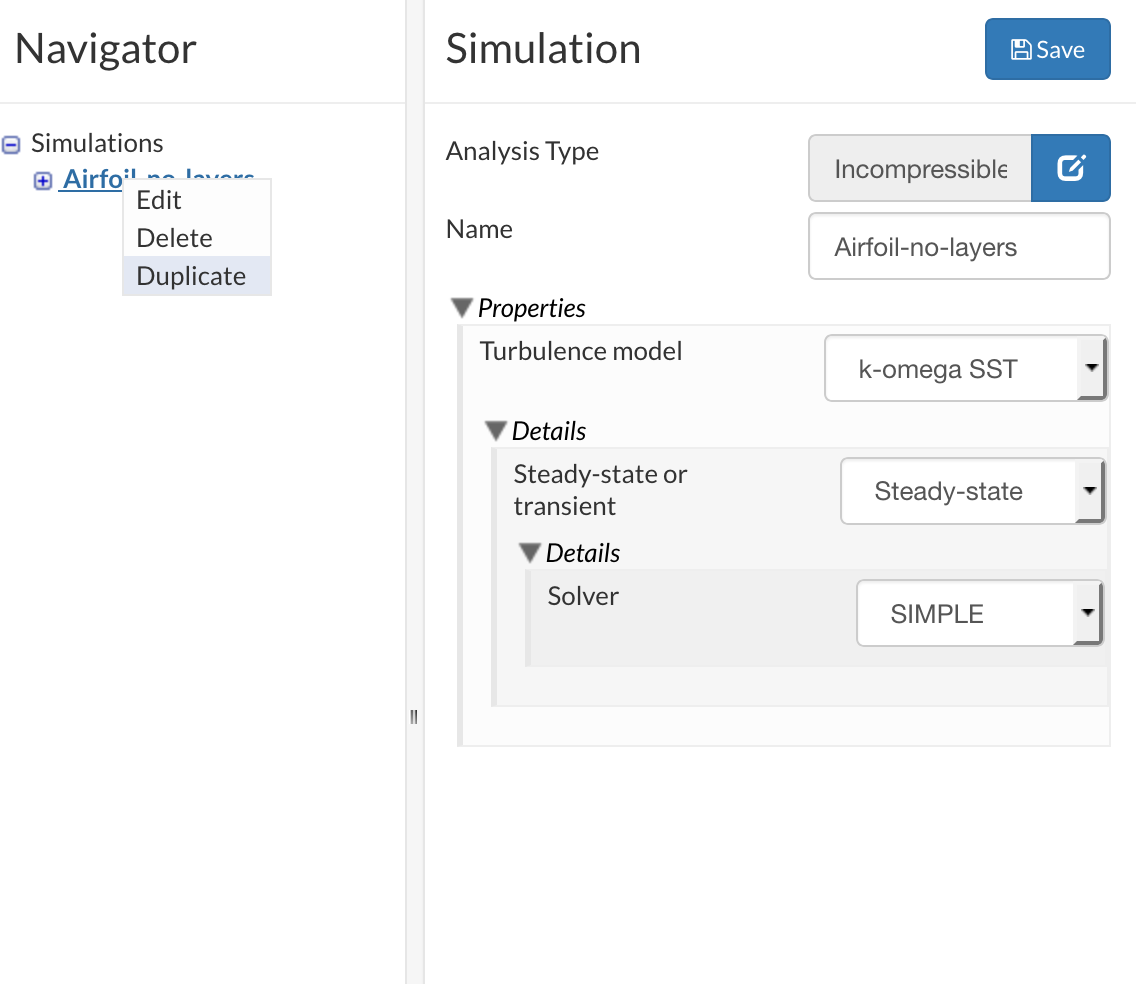
Task: Choose Delete in the context menu
Action: pos(174,238)
